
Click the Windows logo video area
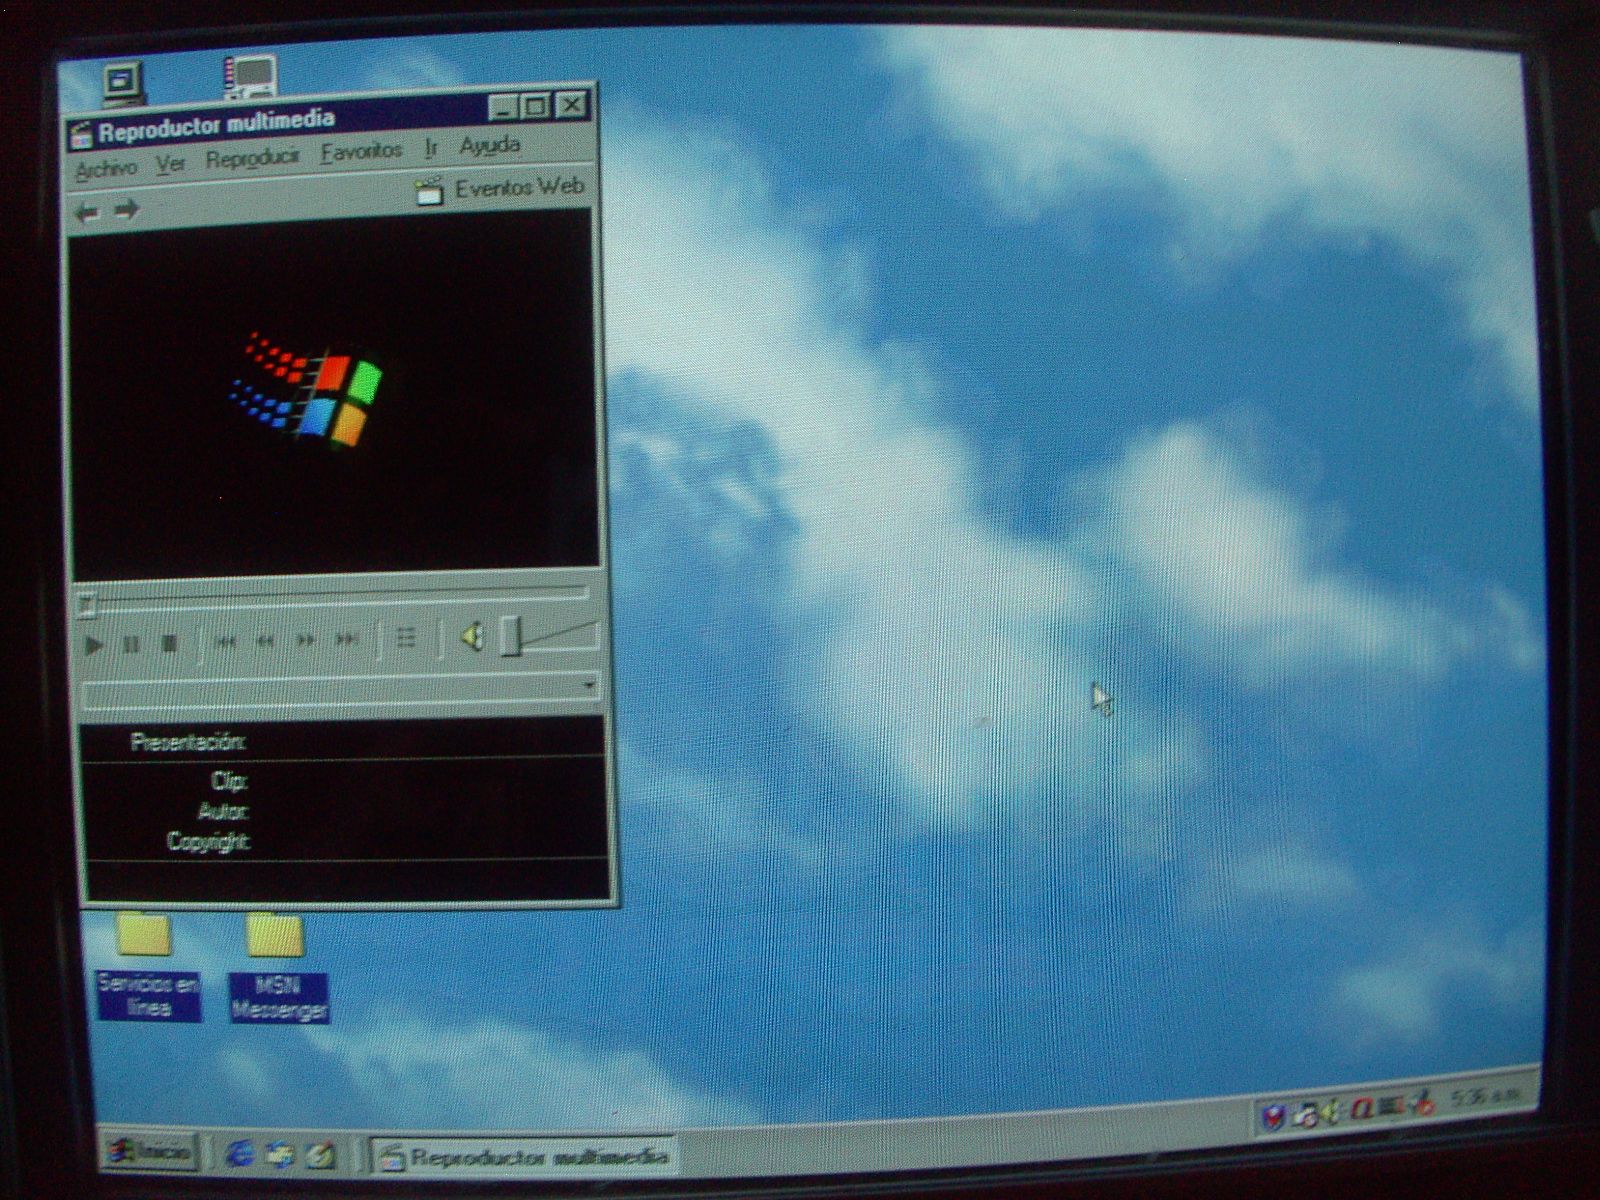pyautogui.click(x=333, y=393)
